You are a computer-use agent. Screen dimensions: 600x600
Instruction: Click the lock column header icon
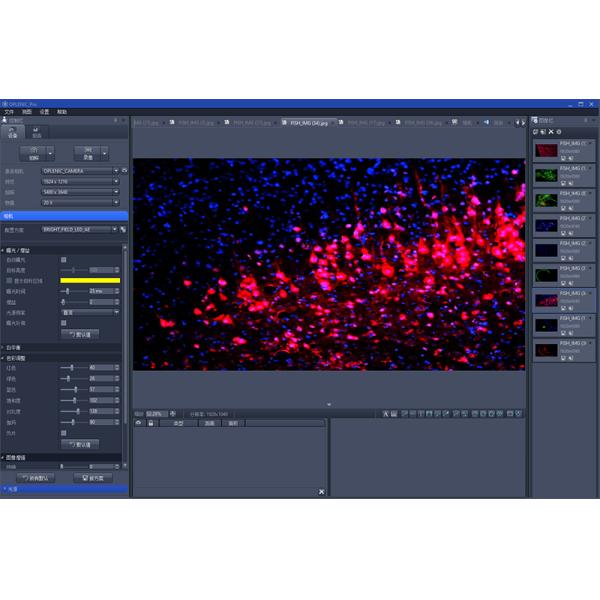[x=151, y=423]
